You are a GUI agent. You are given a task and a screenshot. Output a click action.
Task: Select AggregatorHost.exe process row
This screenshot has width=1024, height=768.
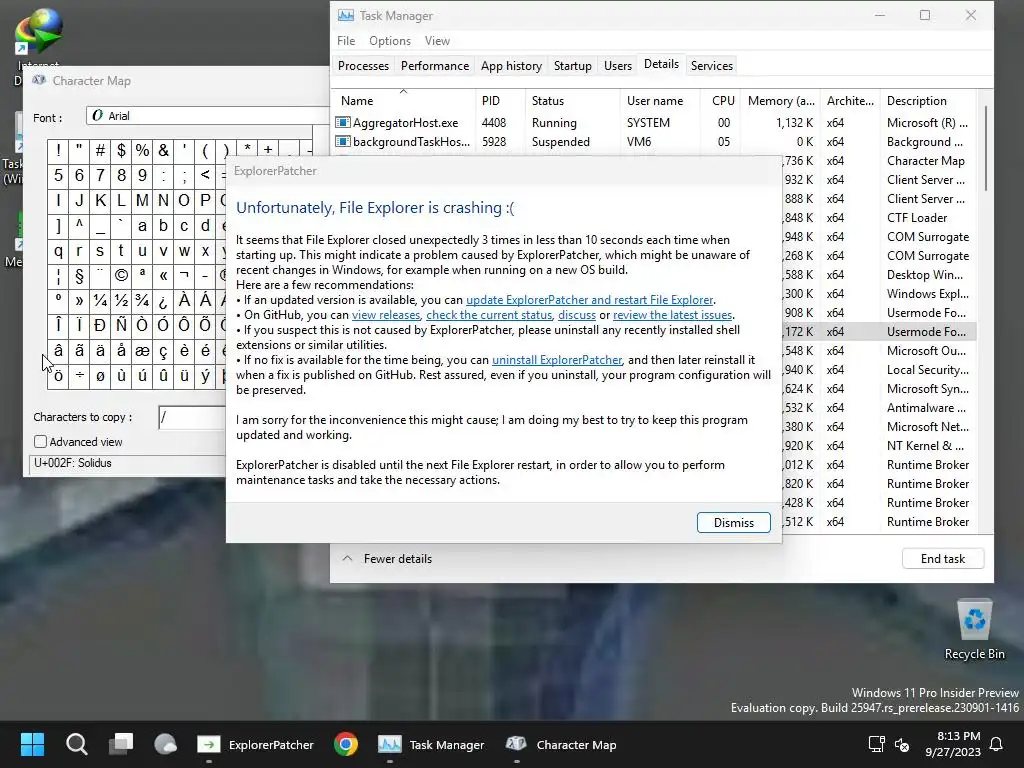(654, 123)
